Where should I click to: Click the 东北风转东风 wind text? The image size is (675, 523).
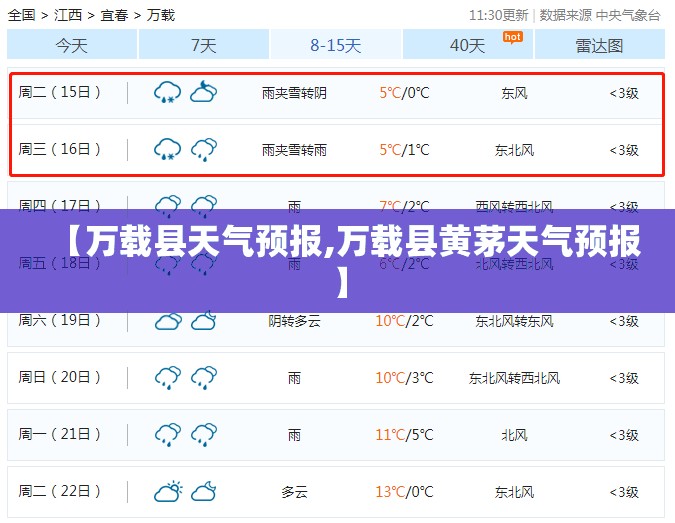point(514,321)
